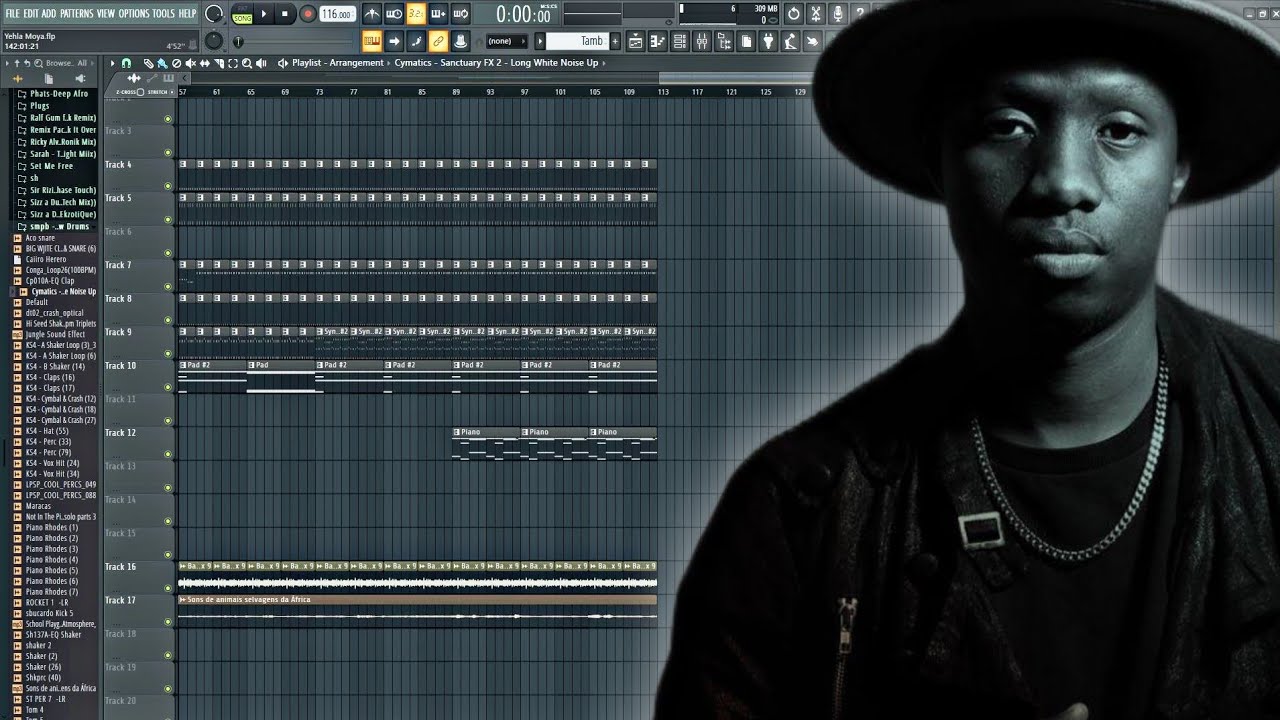Viewport: 1280px width, 720px height.
Task: Select the playlist delete tool
Action: pyautogui.click(x=176, y=63)
